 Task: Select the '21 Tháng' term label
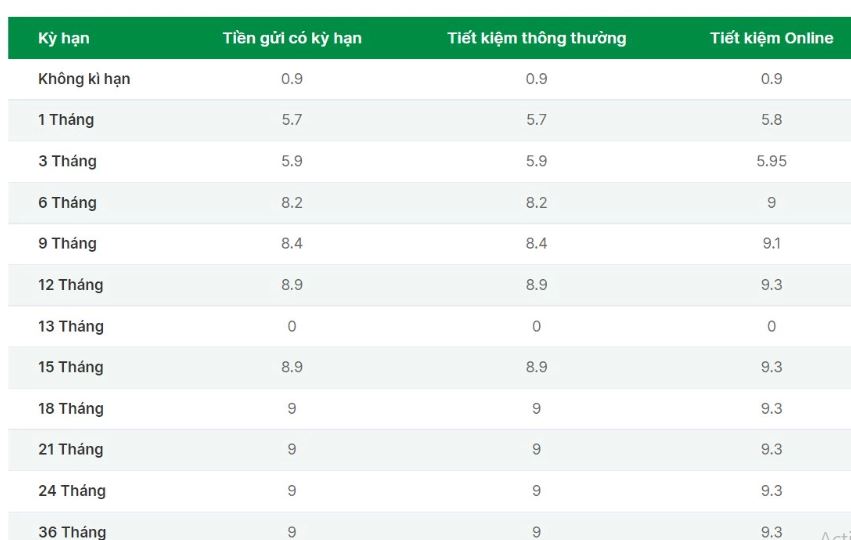71,449
